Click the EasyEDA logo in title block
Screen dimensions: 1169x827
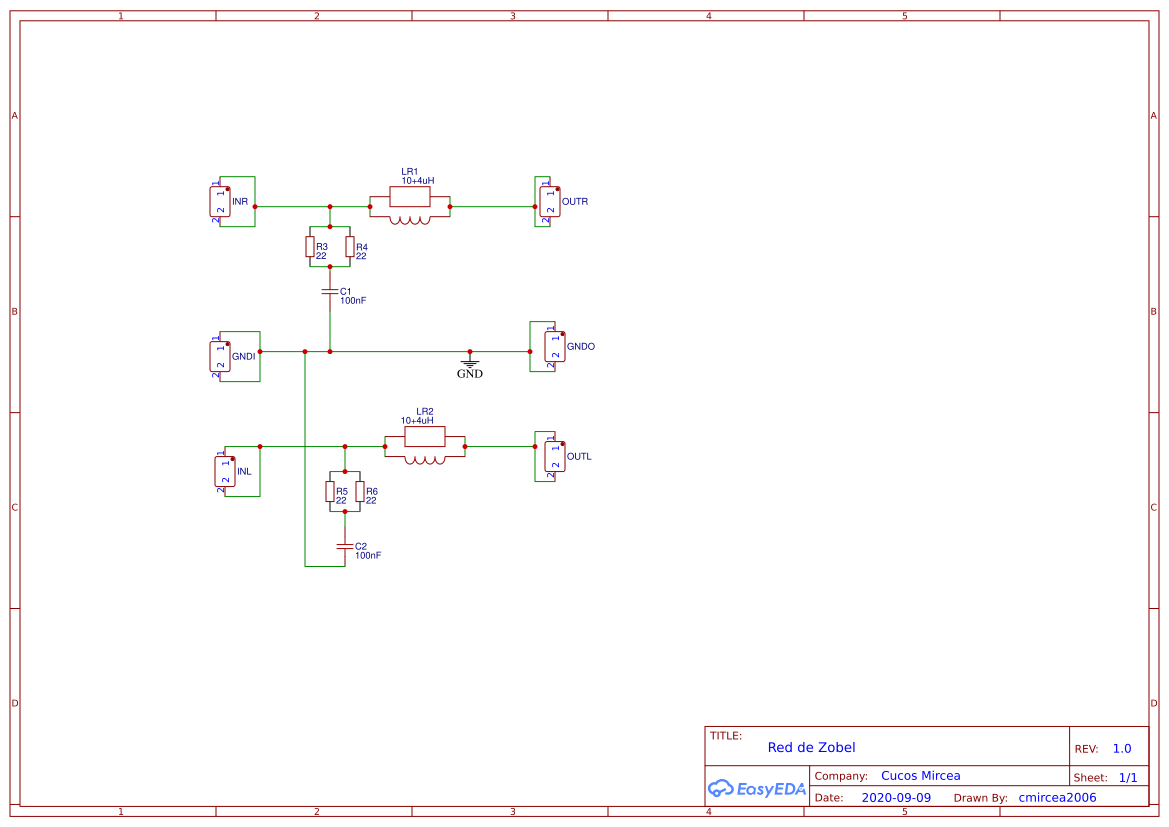pyautogui.click(x=757, y=788)
